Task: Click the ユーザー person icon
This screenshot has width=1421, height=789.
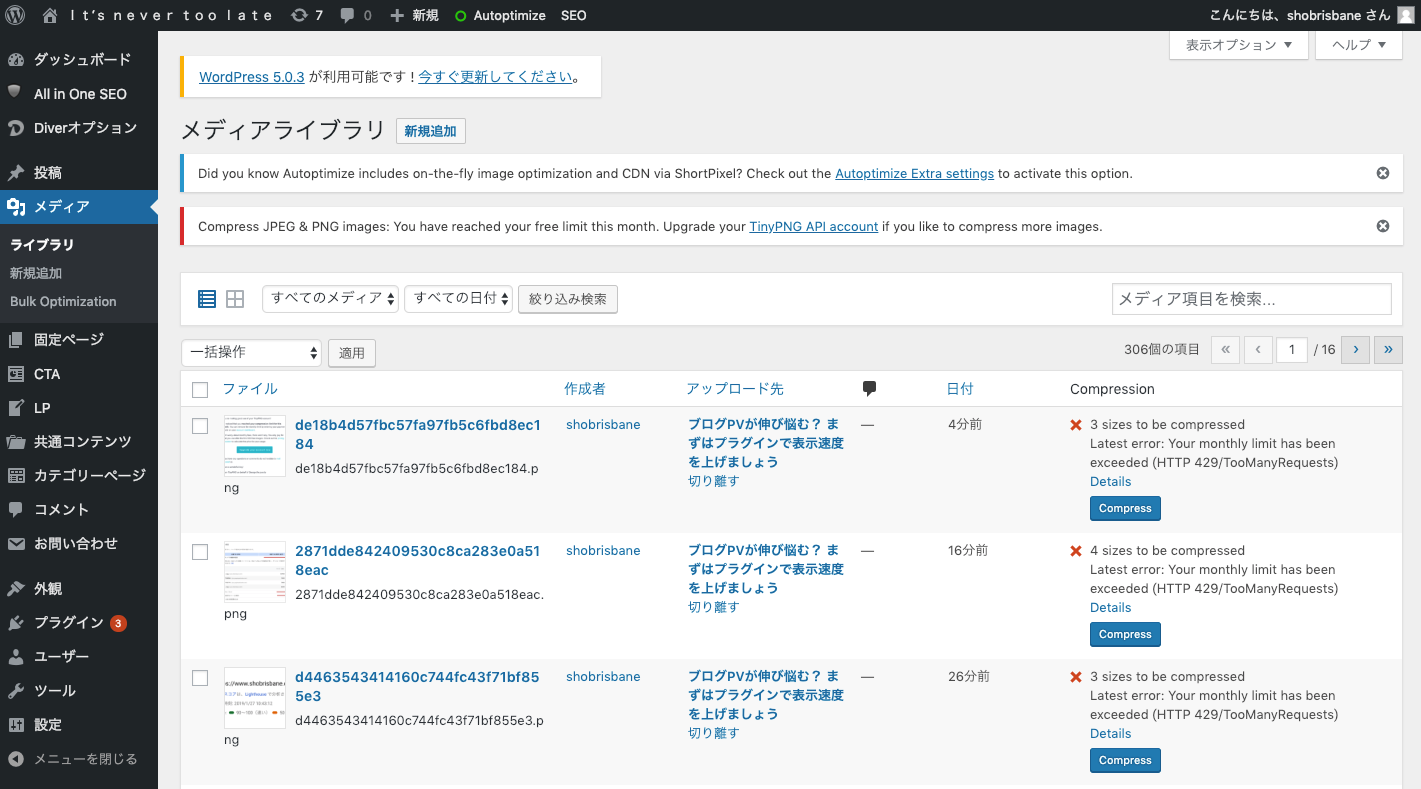Action: pos(15,657)
